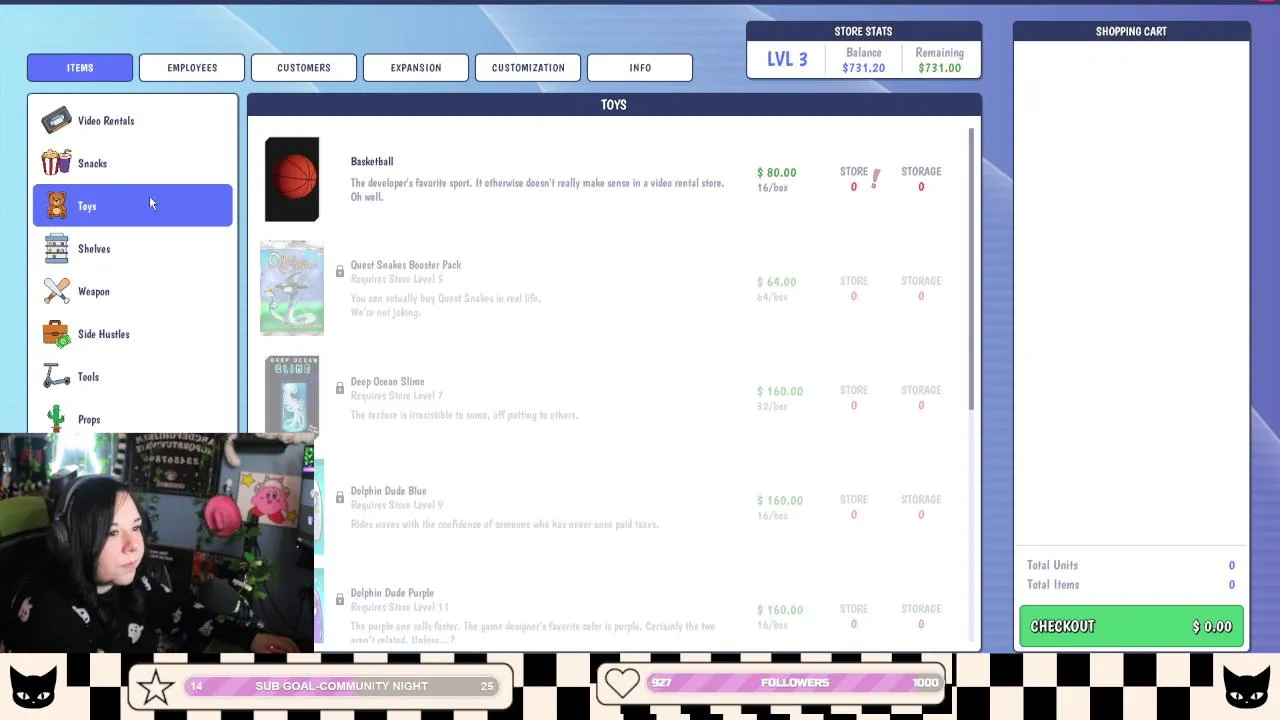The width and height of the screenshot is (1280, 720).
Task: Click the LVL 3 store level text
Action: pyautogui.click(x=787, y=59)
